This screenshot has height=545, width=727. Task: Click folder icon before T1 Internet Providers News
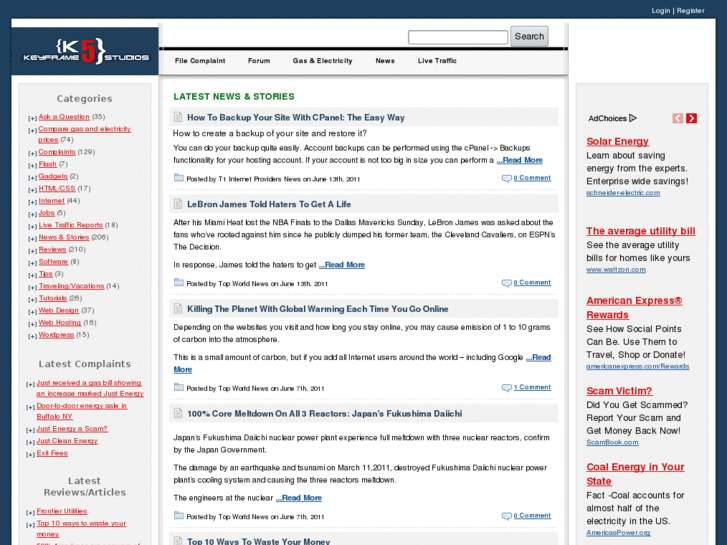click(179, 178)
